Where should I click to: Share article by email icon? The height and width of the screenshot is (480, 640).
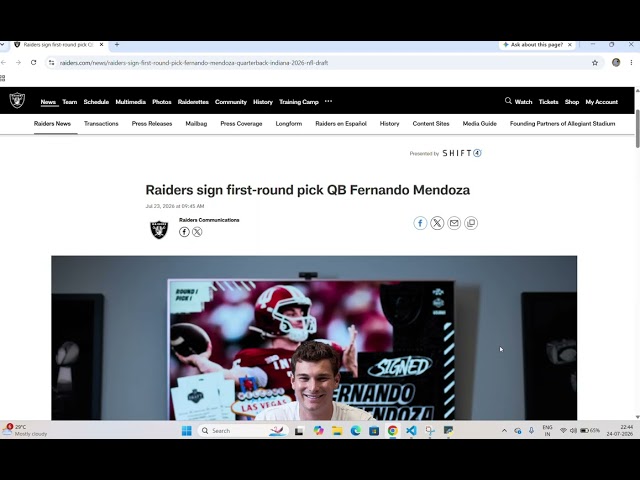pos(454,223)
